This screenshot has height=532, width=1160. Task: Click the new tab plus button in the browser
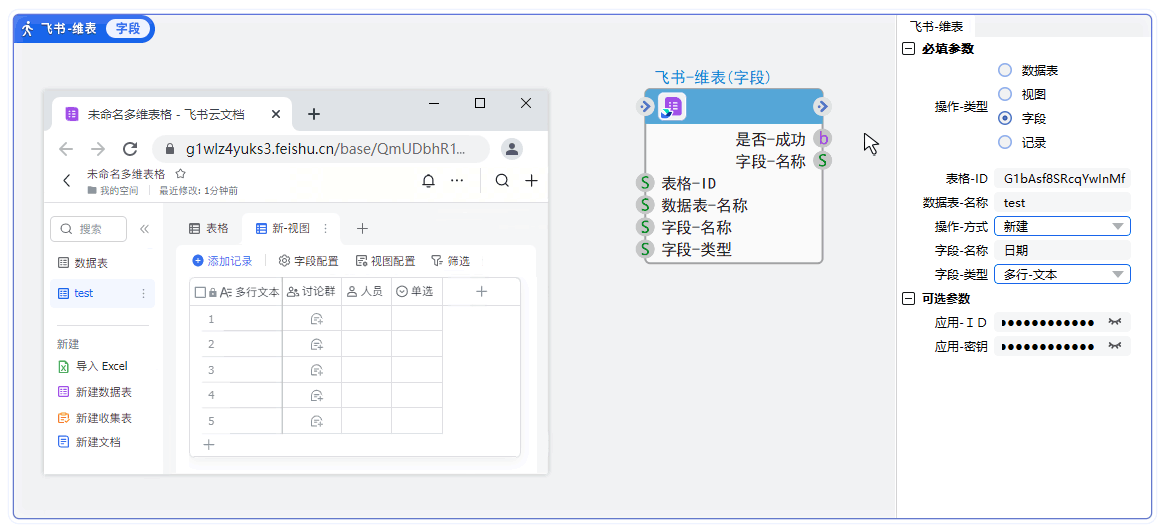pos(314,114)
